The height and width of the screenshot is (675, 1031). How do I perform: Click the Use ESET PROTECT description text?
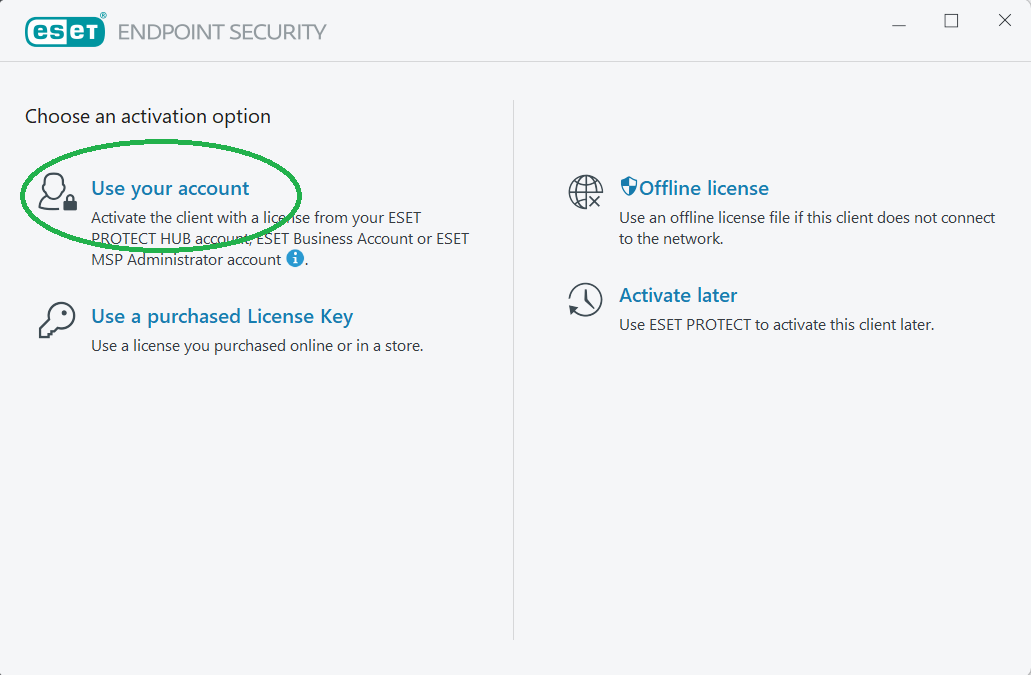pyautogui.click(x=776, y=325)
